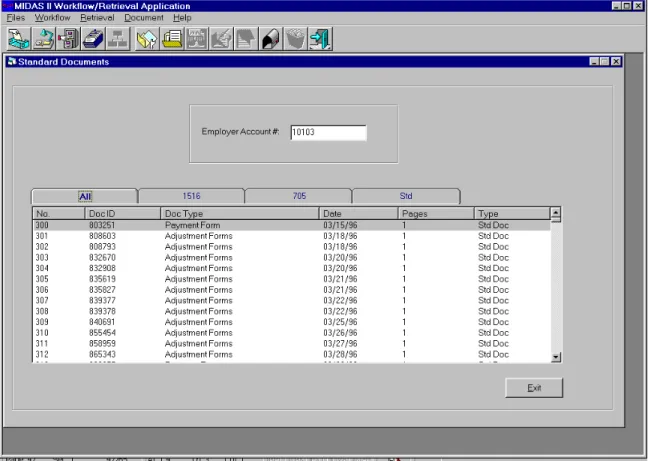
Task: Select Doc ID 839378
Action: pyautogui.click(x=102, y=311)
